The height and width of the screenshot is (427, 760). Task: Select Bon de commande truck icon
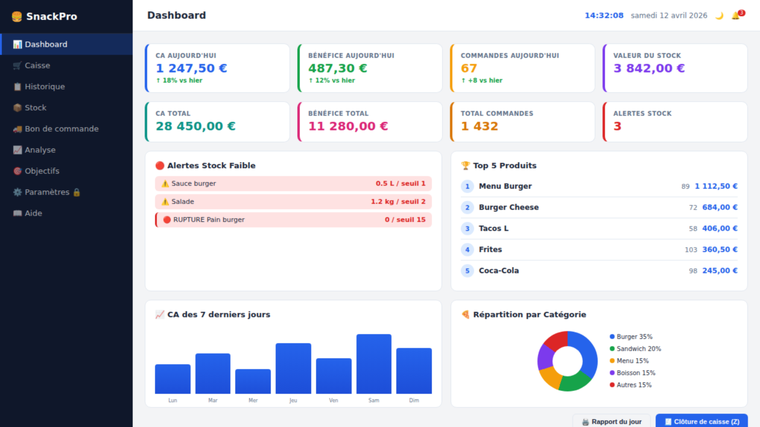18,129
